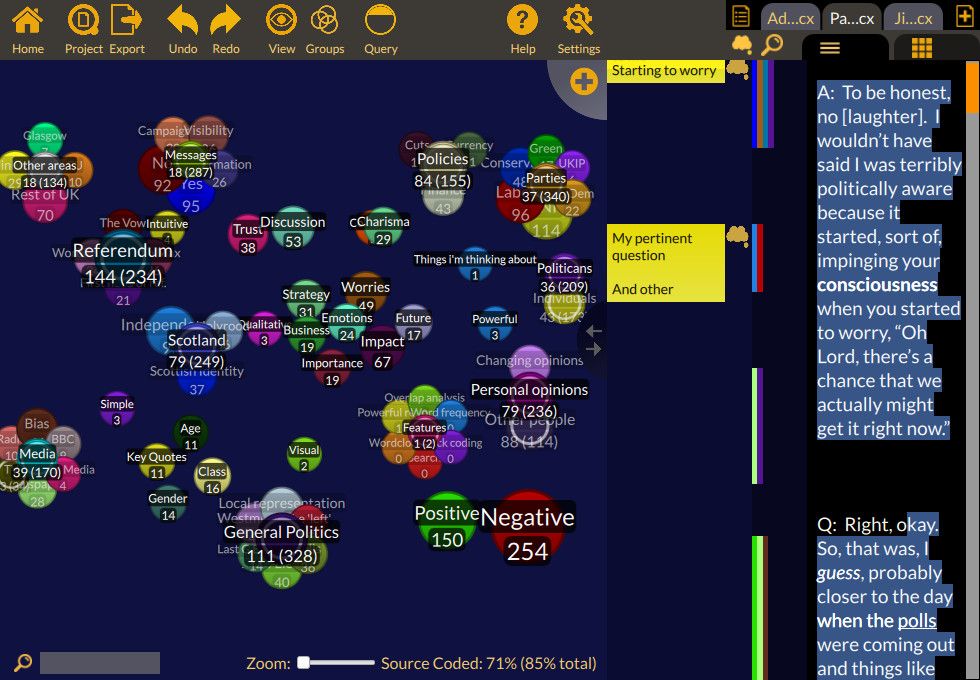Viewport: 980px width, 680px height.
Task: Click the Undo arrow icon
Action: pos(182,22)
